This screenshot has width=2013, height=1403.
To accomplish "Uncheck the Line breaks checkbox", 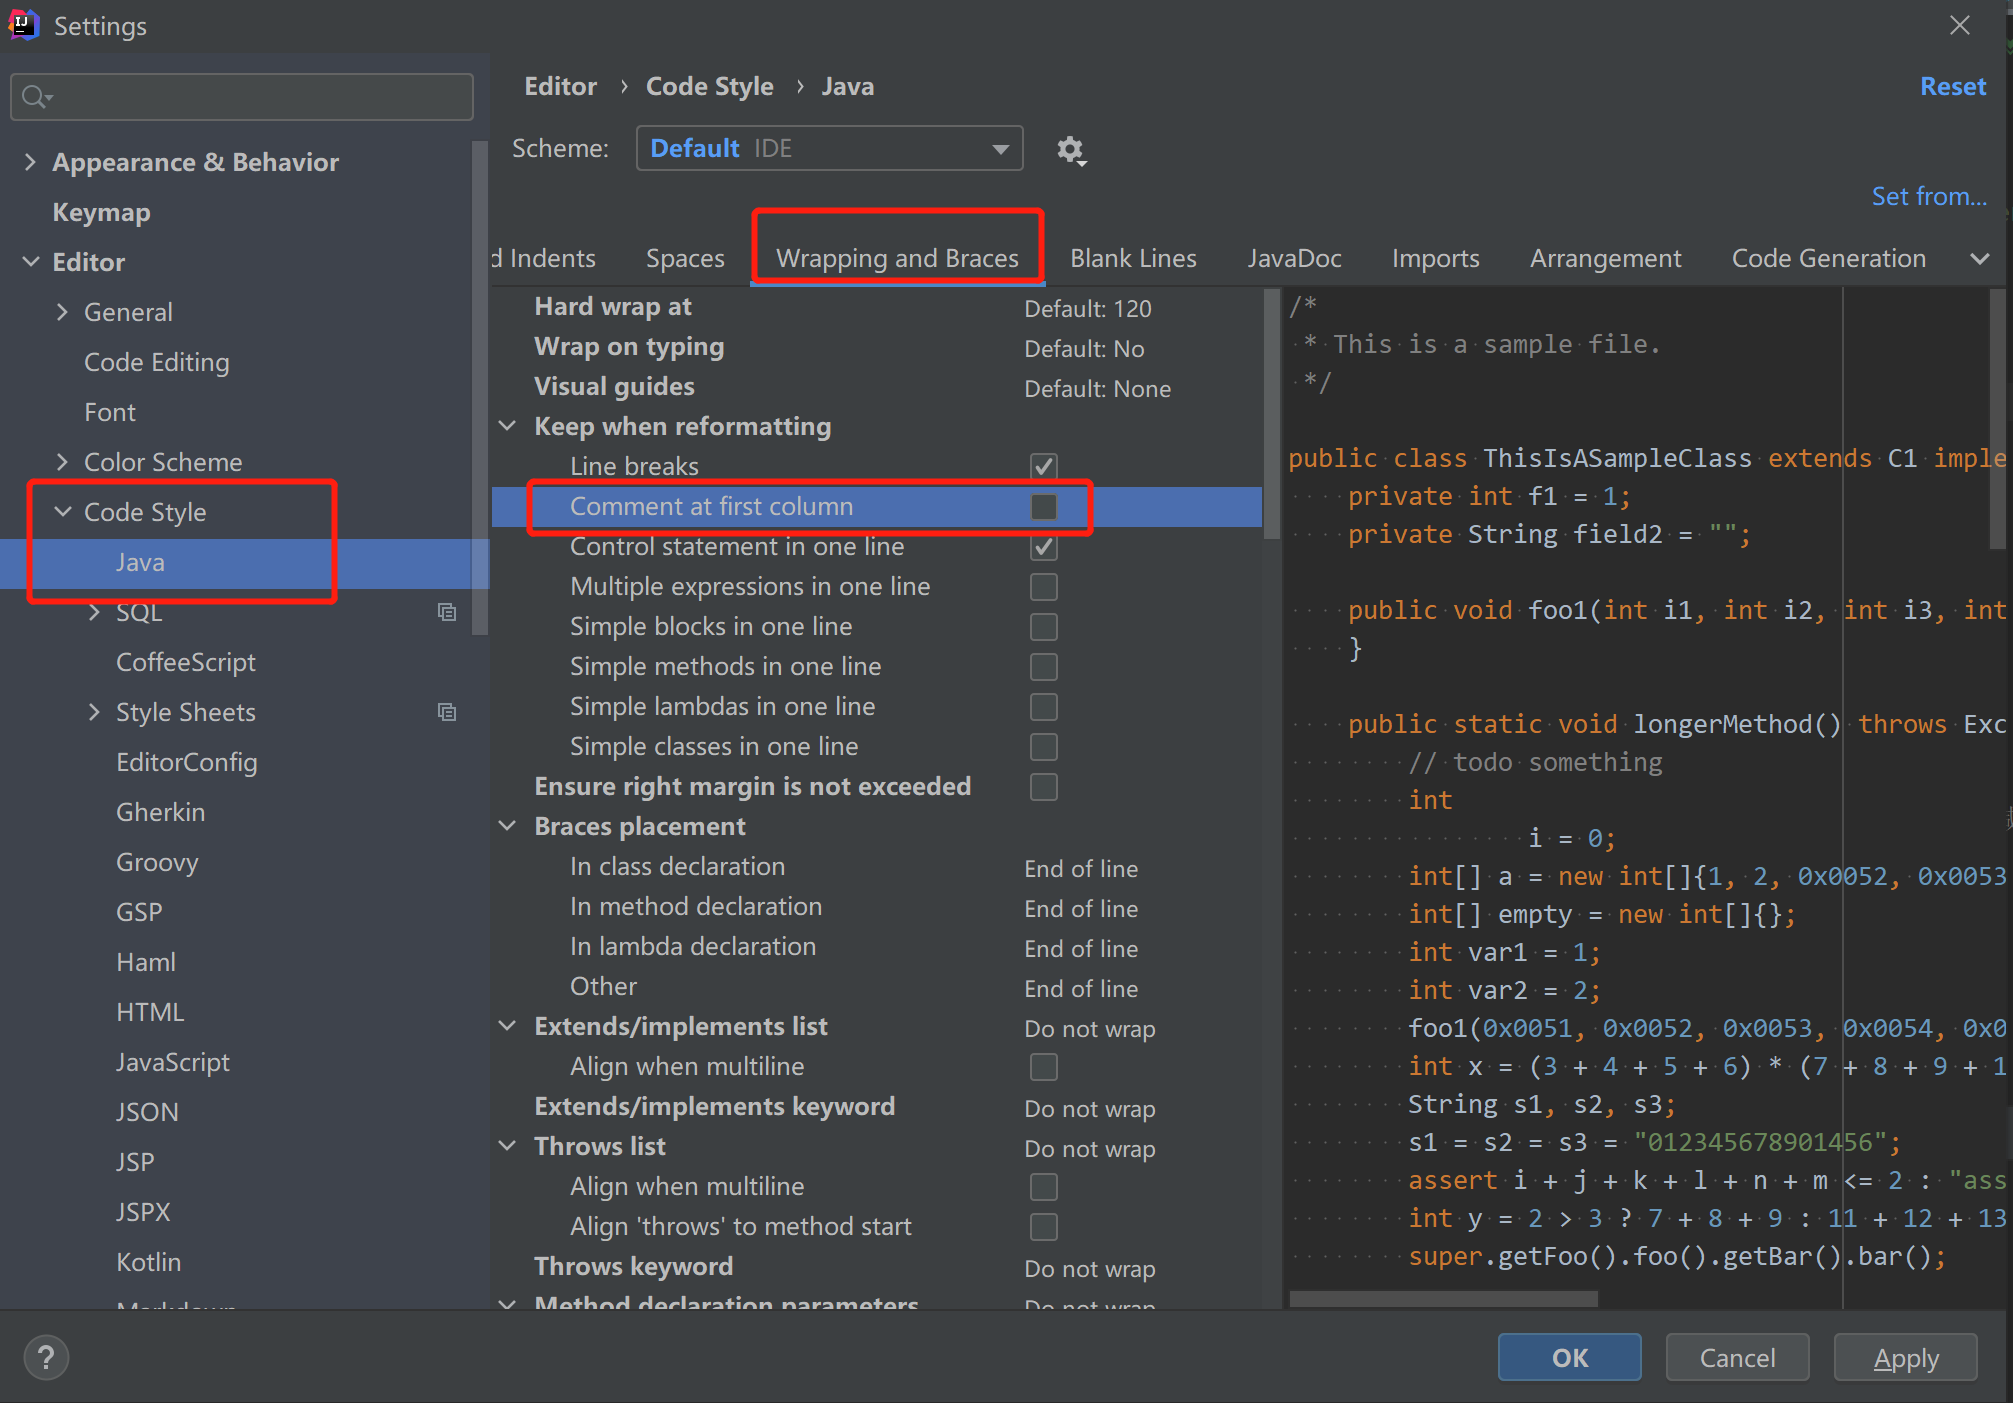I will point(1043,467).
